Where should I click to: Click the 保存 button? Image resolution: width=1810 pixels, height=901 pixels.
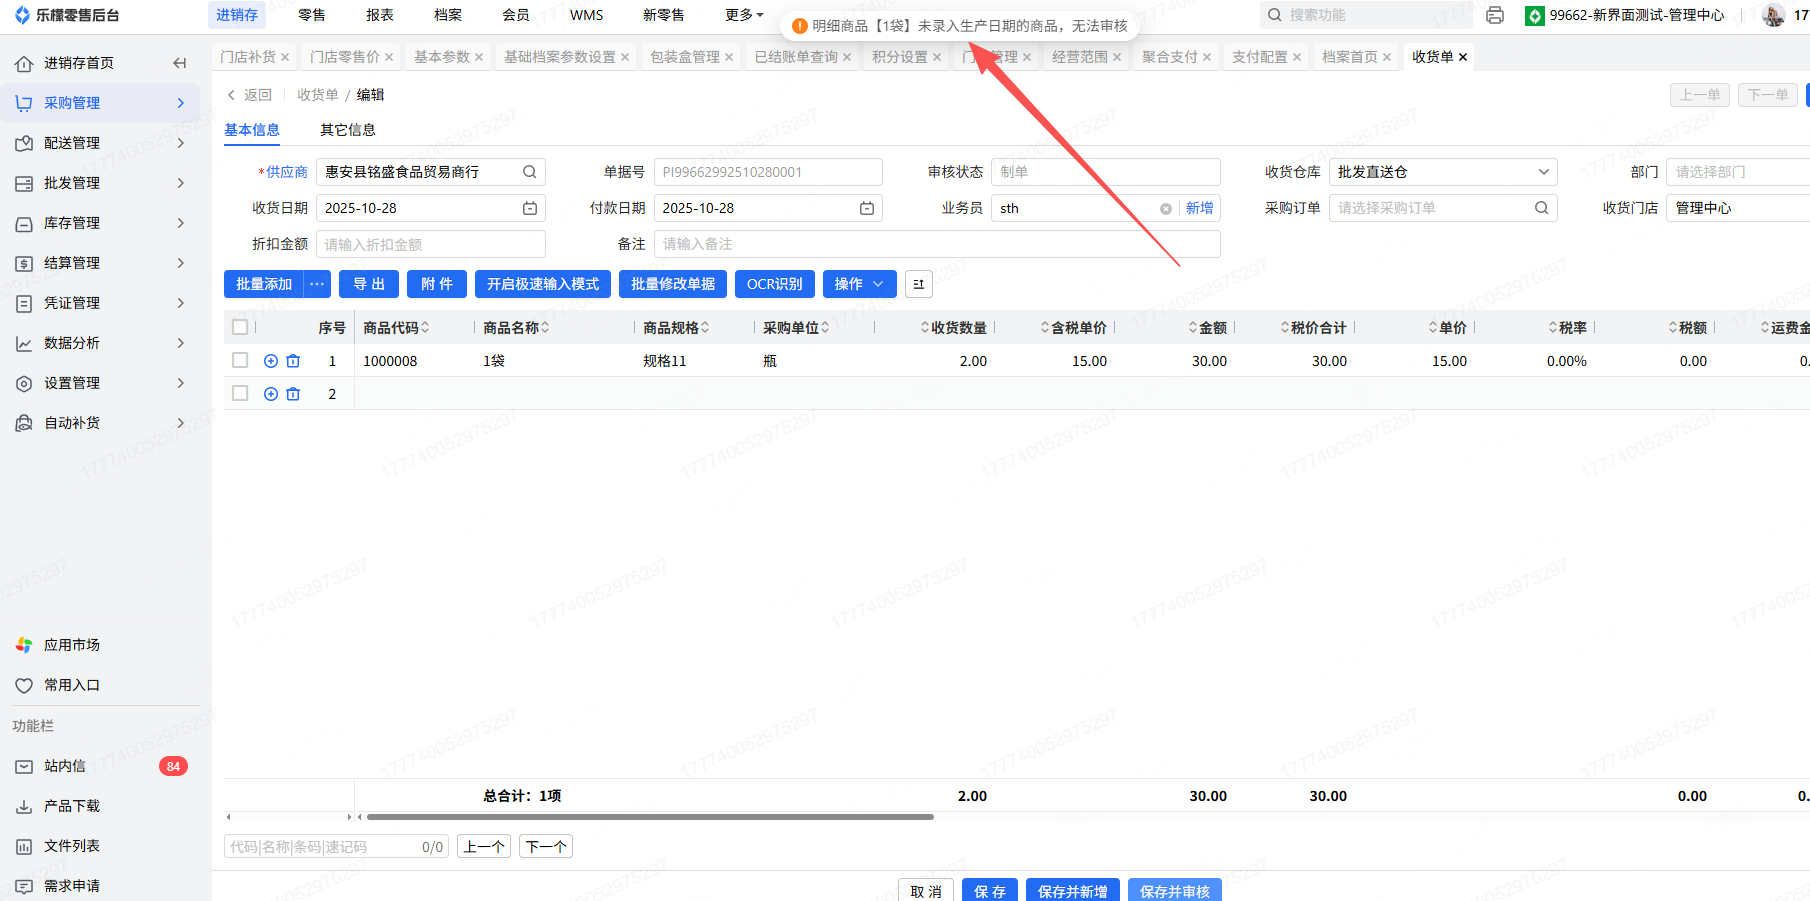point(990,890)
